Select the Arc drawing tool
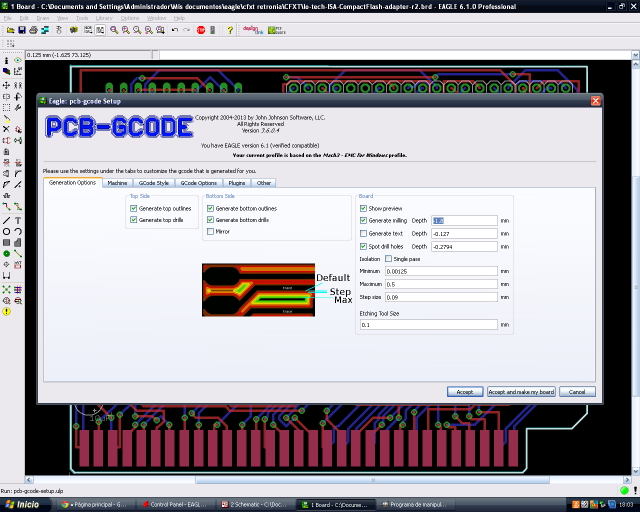The image size is (640, 512). tap(18, 232)
